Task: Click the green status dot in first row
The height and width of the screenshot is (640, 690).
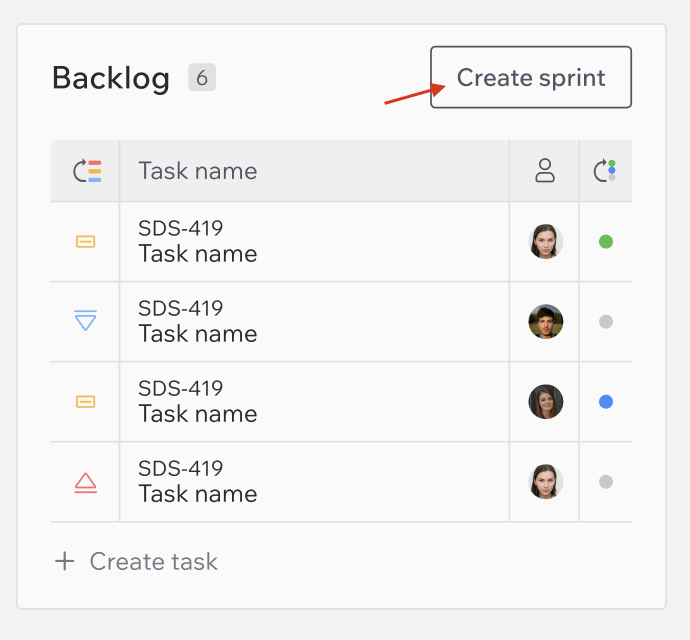Action: [606, 242]
